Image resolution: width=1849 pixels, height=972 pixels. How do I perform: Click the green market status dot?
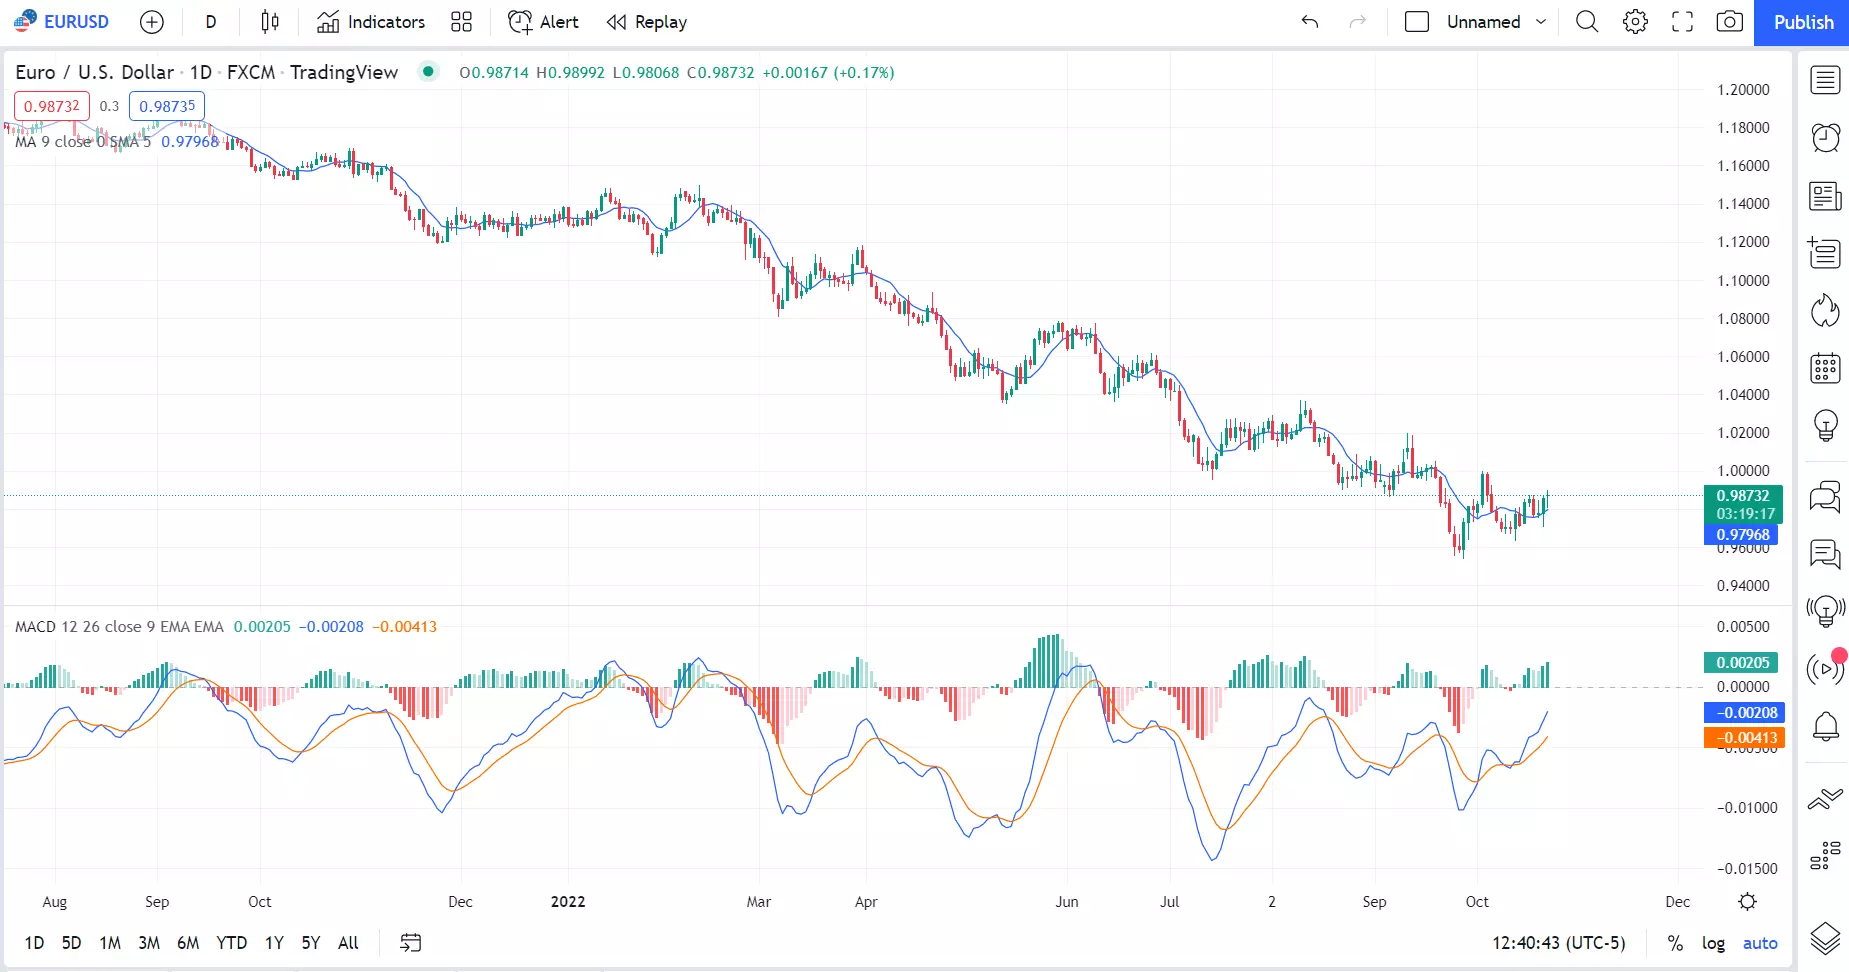coord(428,71)
